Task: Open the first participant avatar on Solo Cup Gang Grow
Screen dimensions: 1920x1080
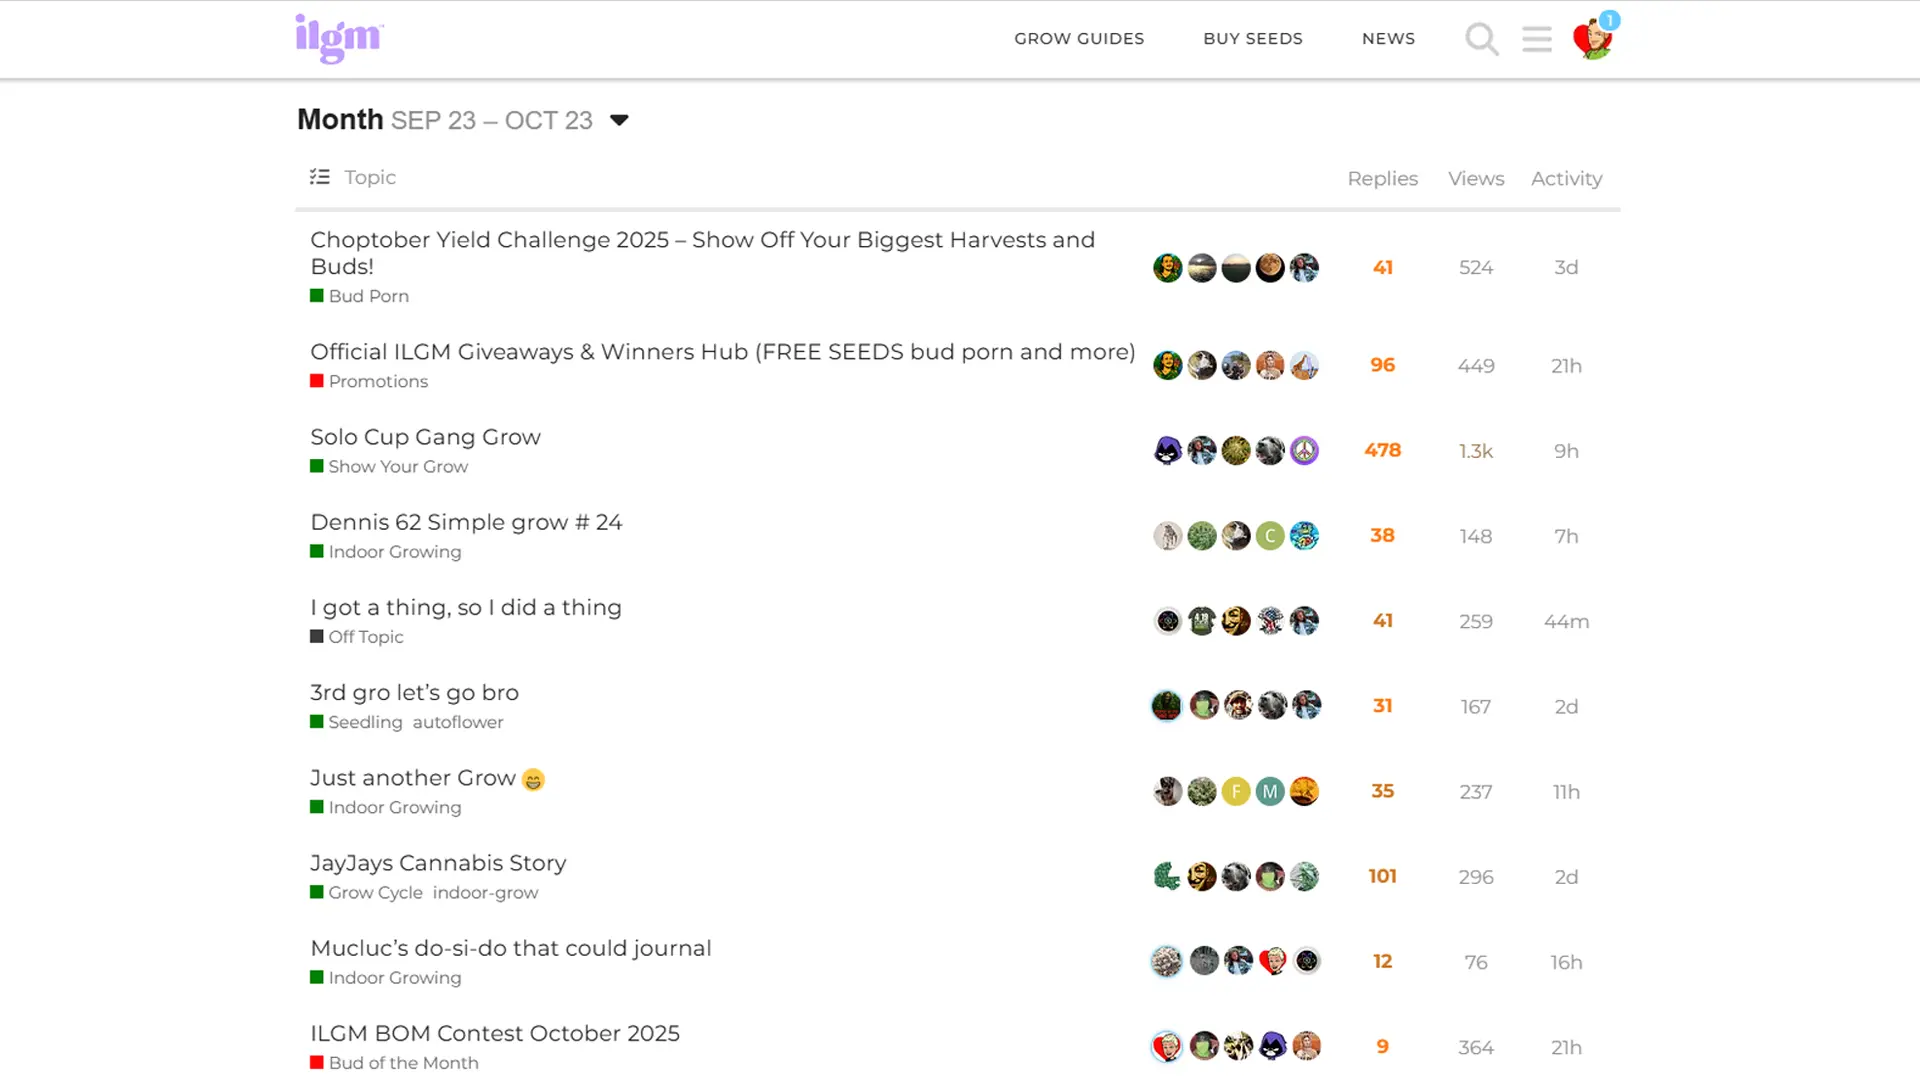Action: click(1167, 450)
